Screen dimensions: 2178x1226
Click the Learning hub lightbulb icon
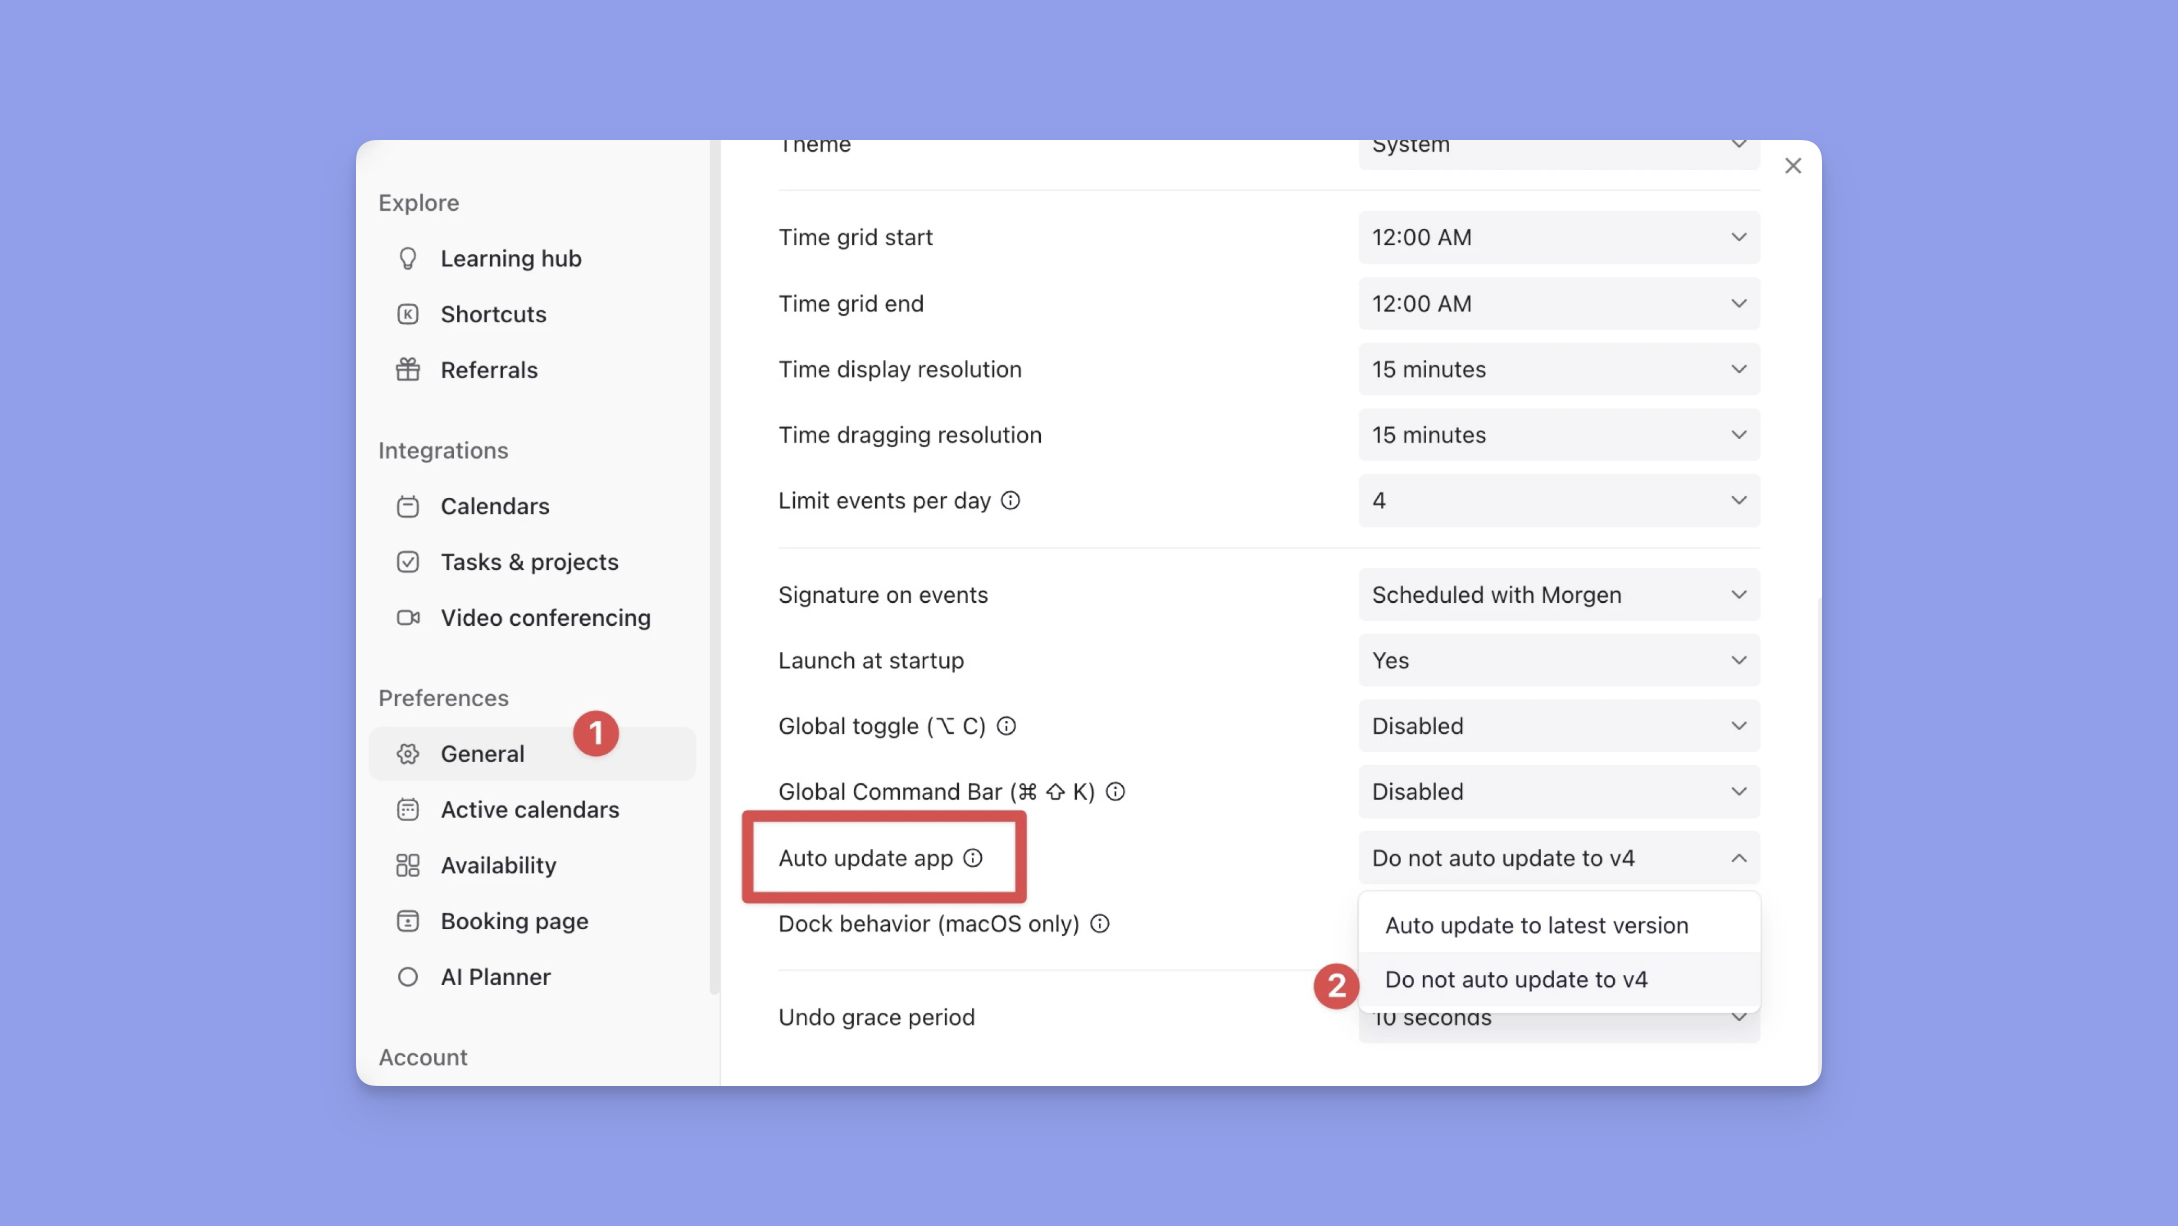pyautogui.click(x=407, y=259)
